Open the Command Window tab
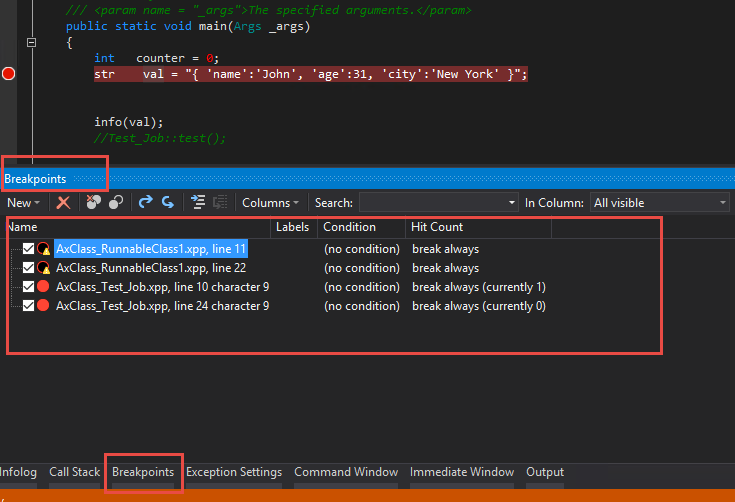Screen dimensions: 735x502 (346, 472)
